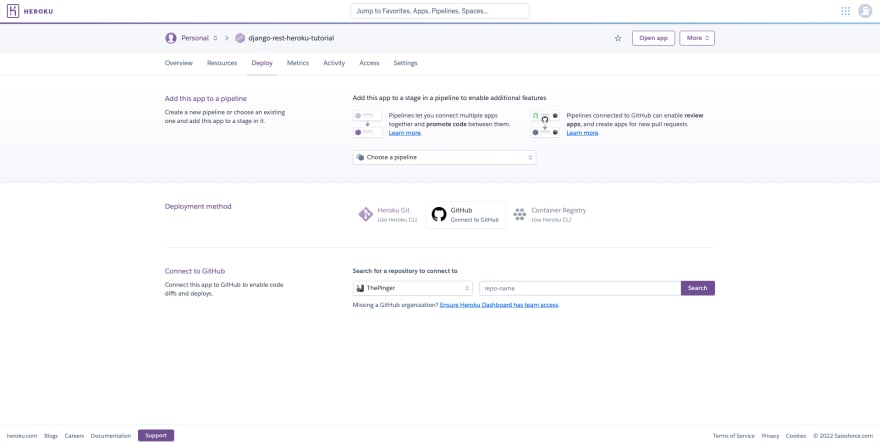Favorite the app with the star icon
This screenshot has width=880, height=446.
click(x=618, y=38)
